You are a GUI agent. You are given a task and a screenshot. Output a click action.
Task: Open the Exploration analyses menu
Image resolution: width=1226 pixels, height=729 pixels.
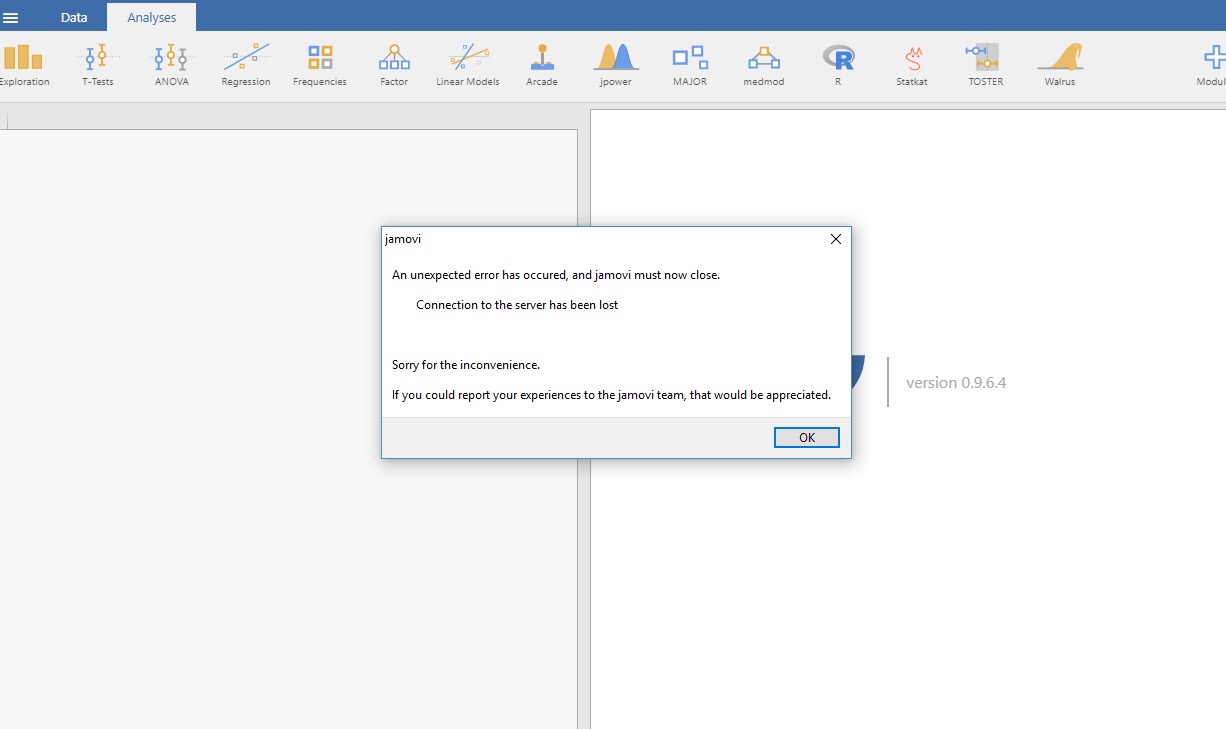pos(24,65)
